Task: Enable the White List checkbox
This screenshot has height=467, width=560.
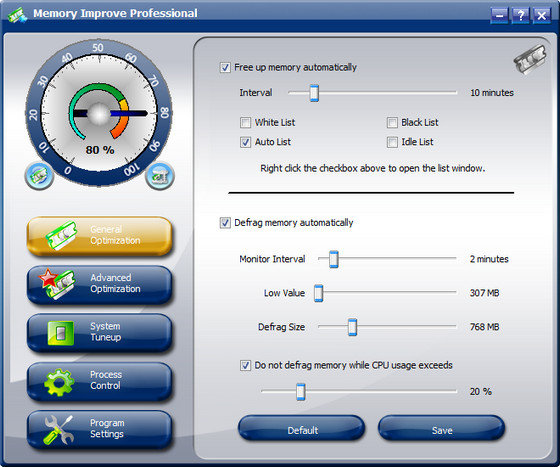Action: [245, 122]
